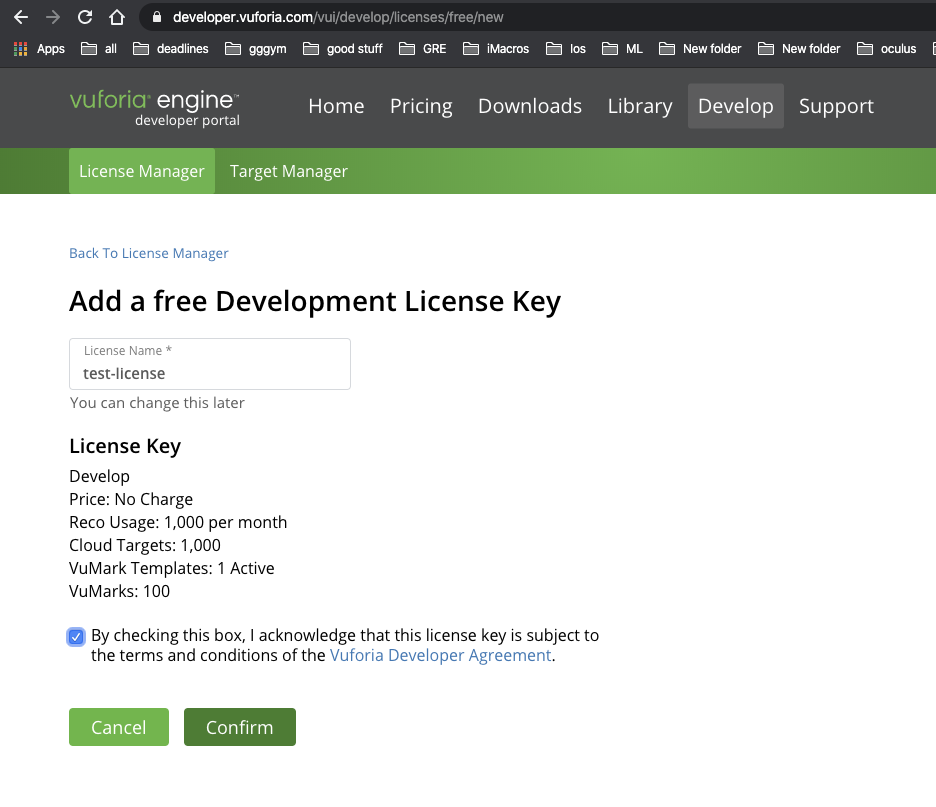936x807 pixels.
Task: Open the Downloads section
Action: pyautogui.click(x=530, y=106)
